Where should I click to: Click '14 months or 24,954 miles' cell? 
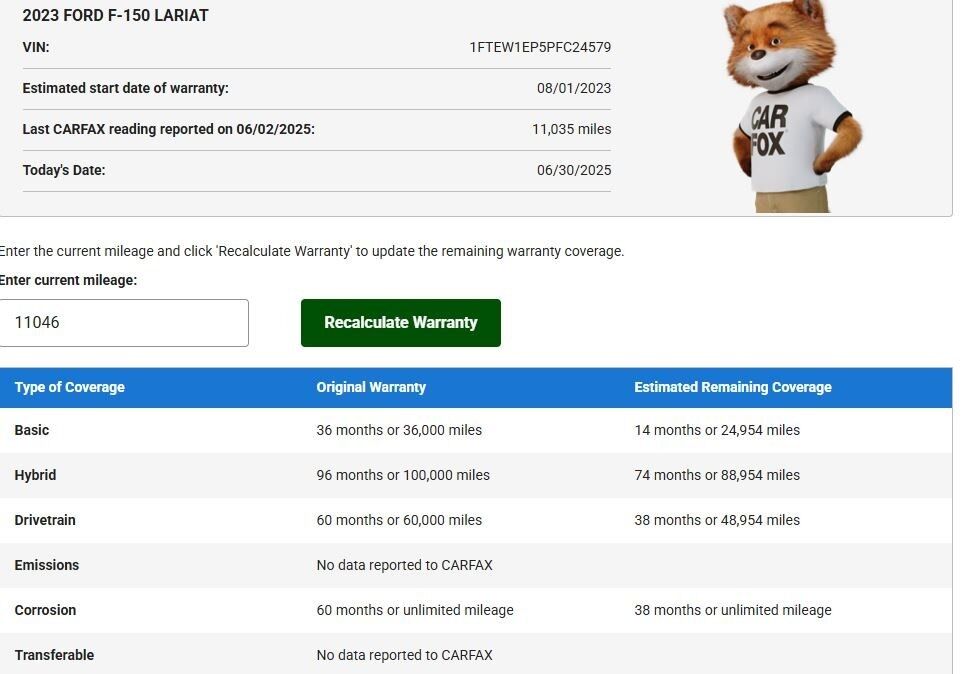(x=717, y=430)
